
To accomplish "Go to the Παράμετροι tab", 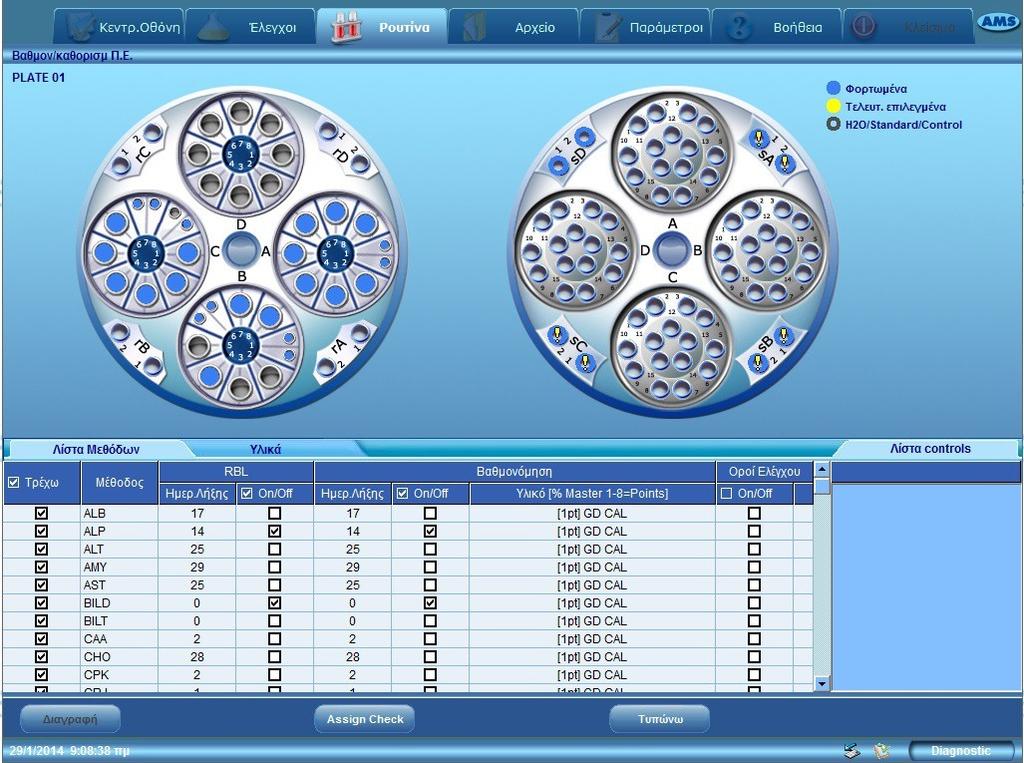I will (x=645, y=27).
